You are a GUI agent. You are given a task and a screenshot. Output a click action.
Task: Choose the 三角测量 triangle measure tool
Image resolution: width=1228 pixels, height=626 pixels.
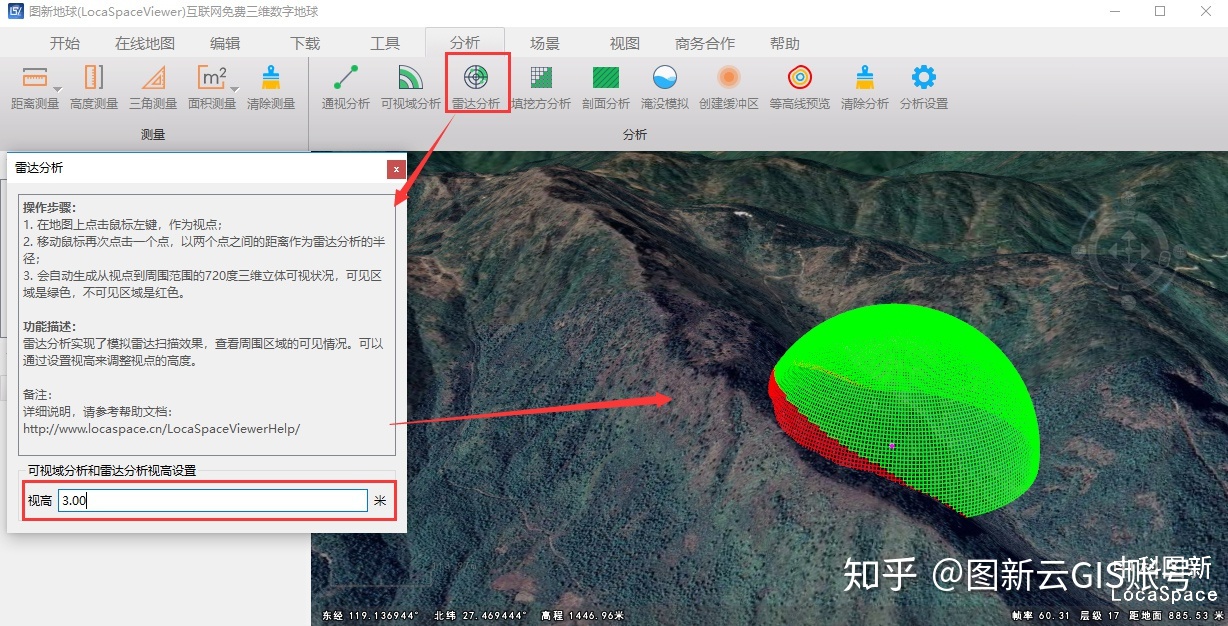click(153, 79)
